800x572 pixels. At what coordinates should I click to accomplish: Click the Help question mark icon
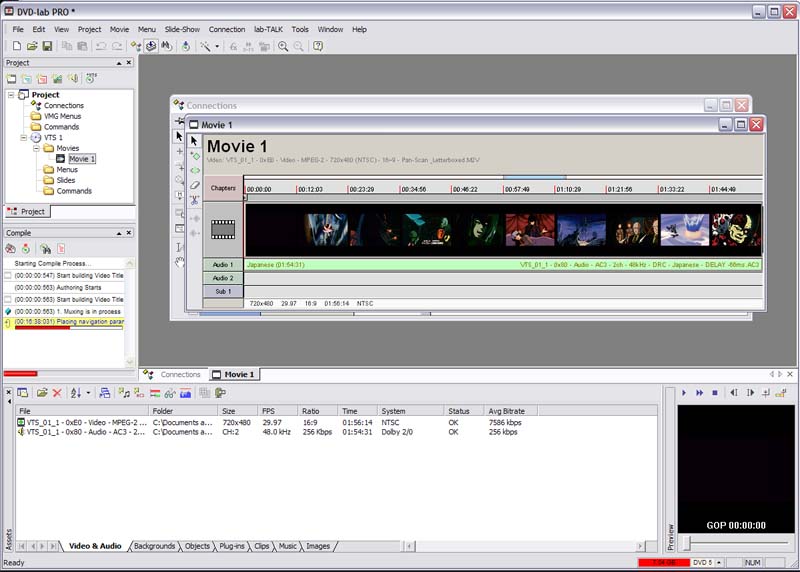(x=318, y=46)
